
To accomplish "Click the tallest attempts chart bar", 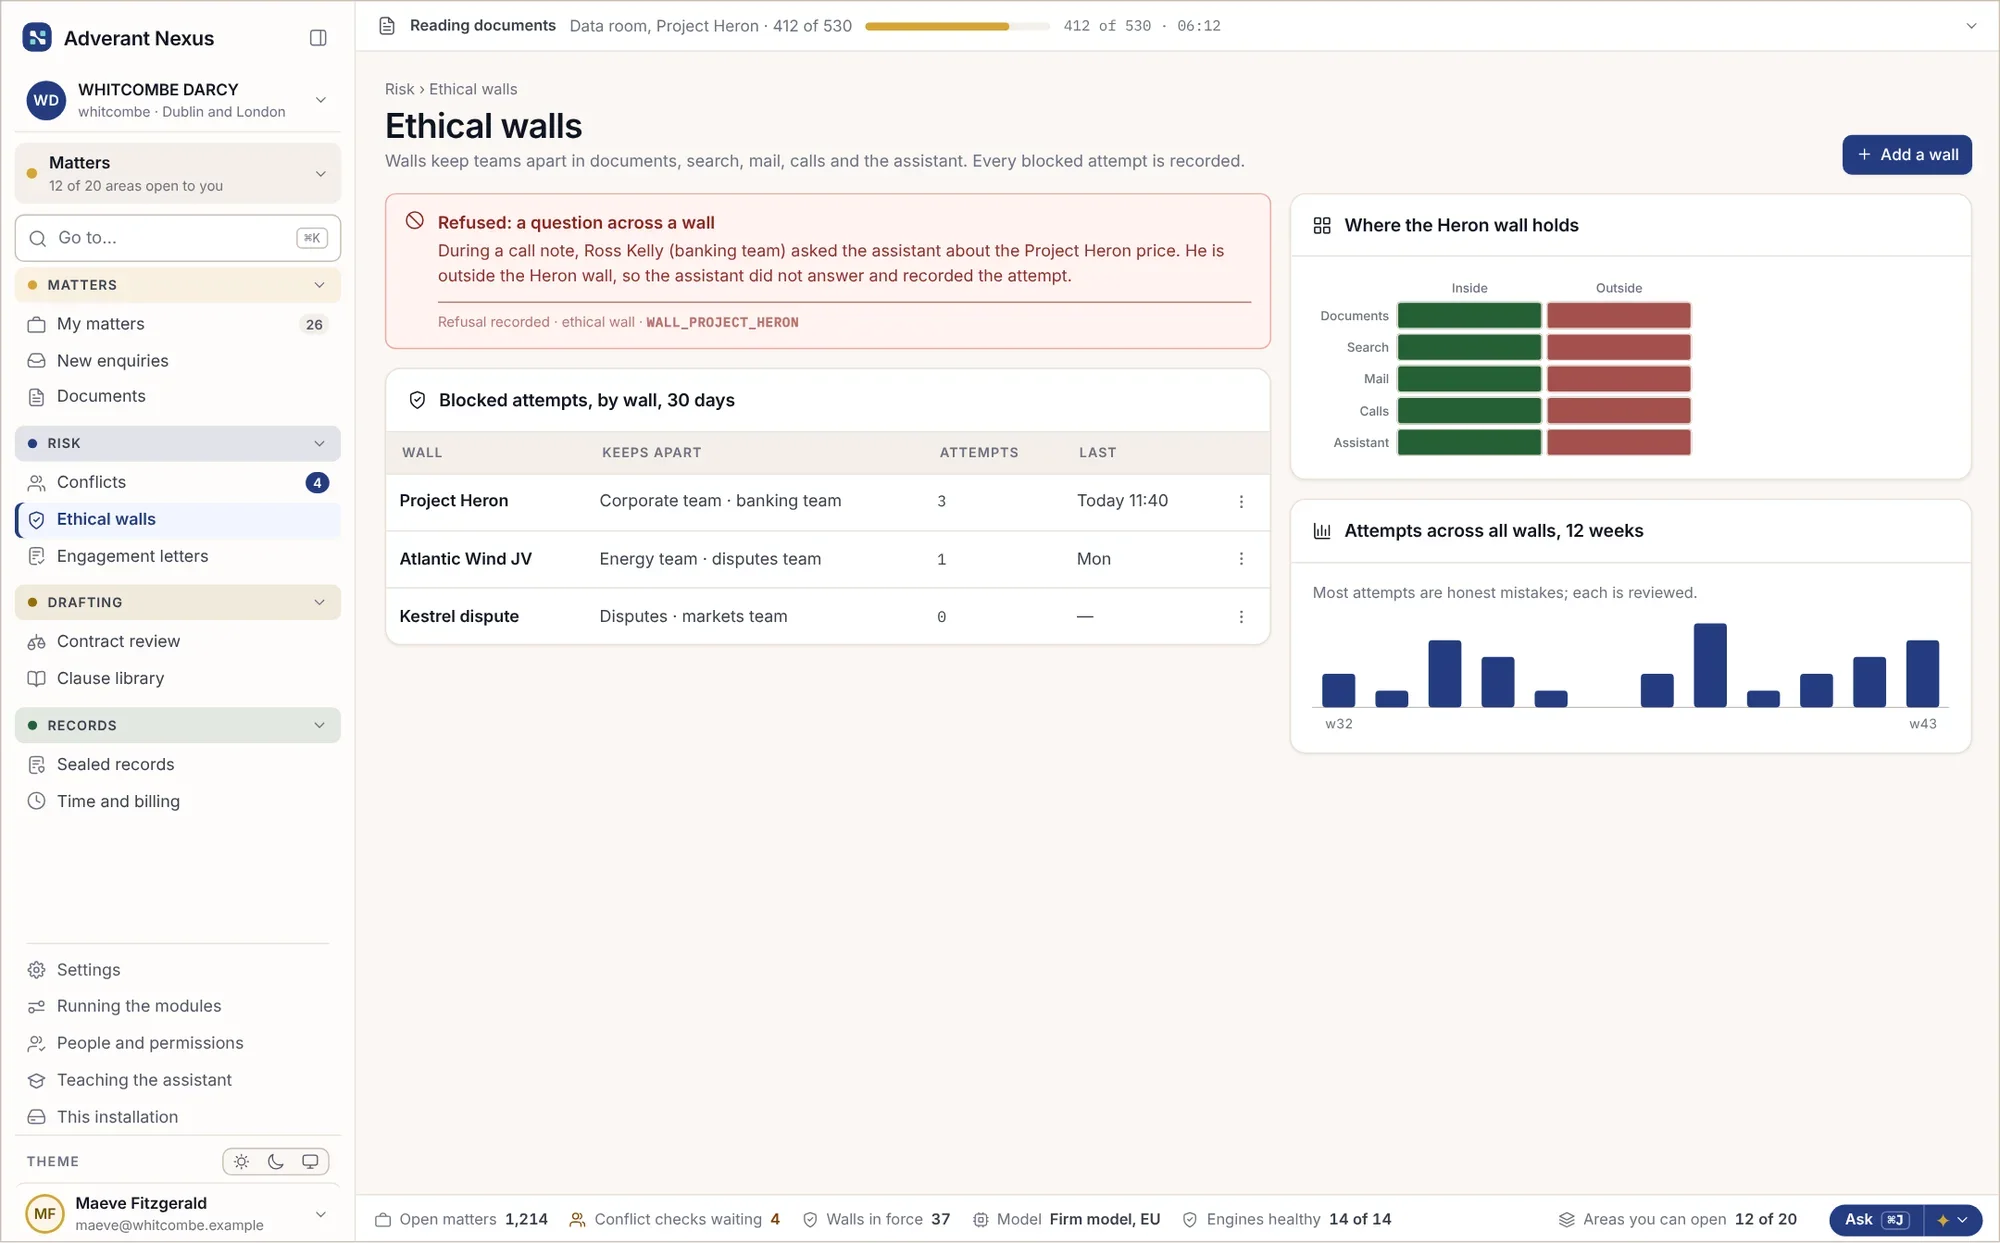I will tap(1710, 665).
